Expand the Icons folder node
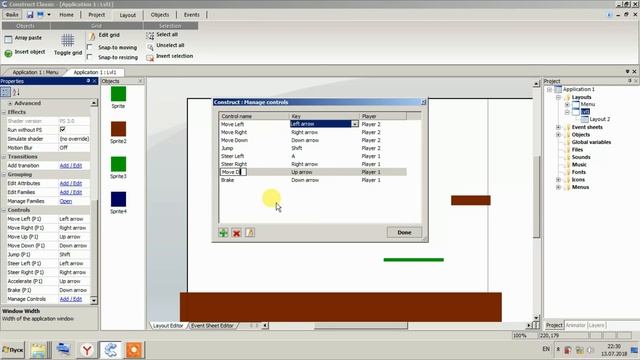 (x=558, y=180)
